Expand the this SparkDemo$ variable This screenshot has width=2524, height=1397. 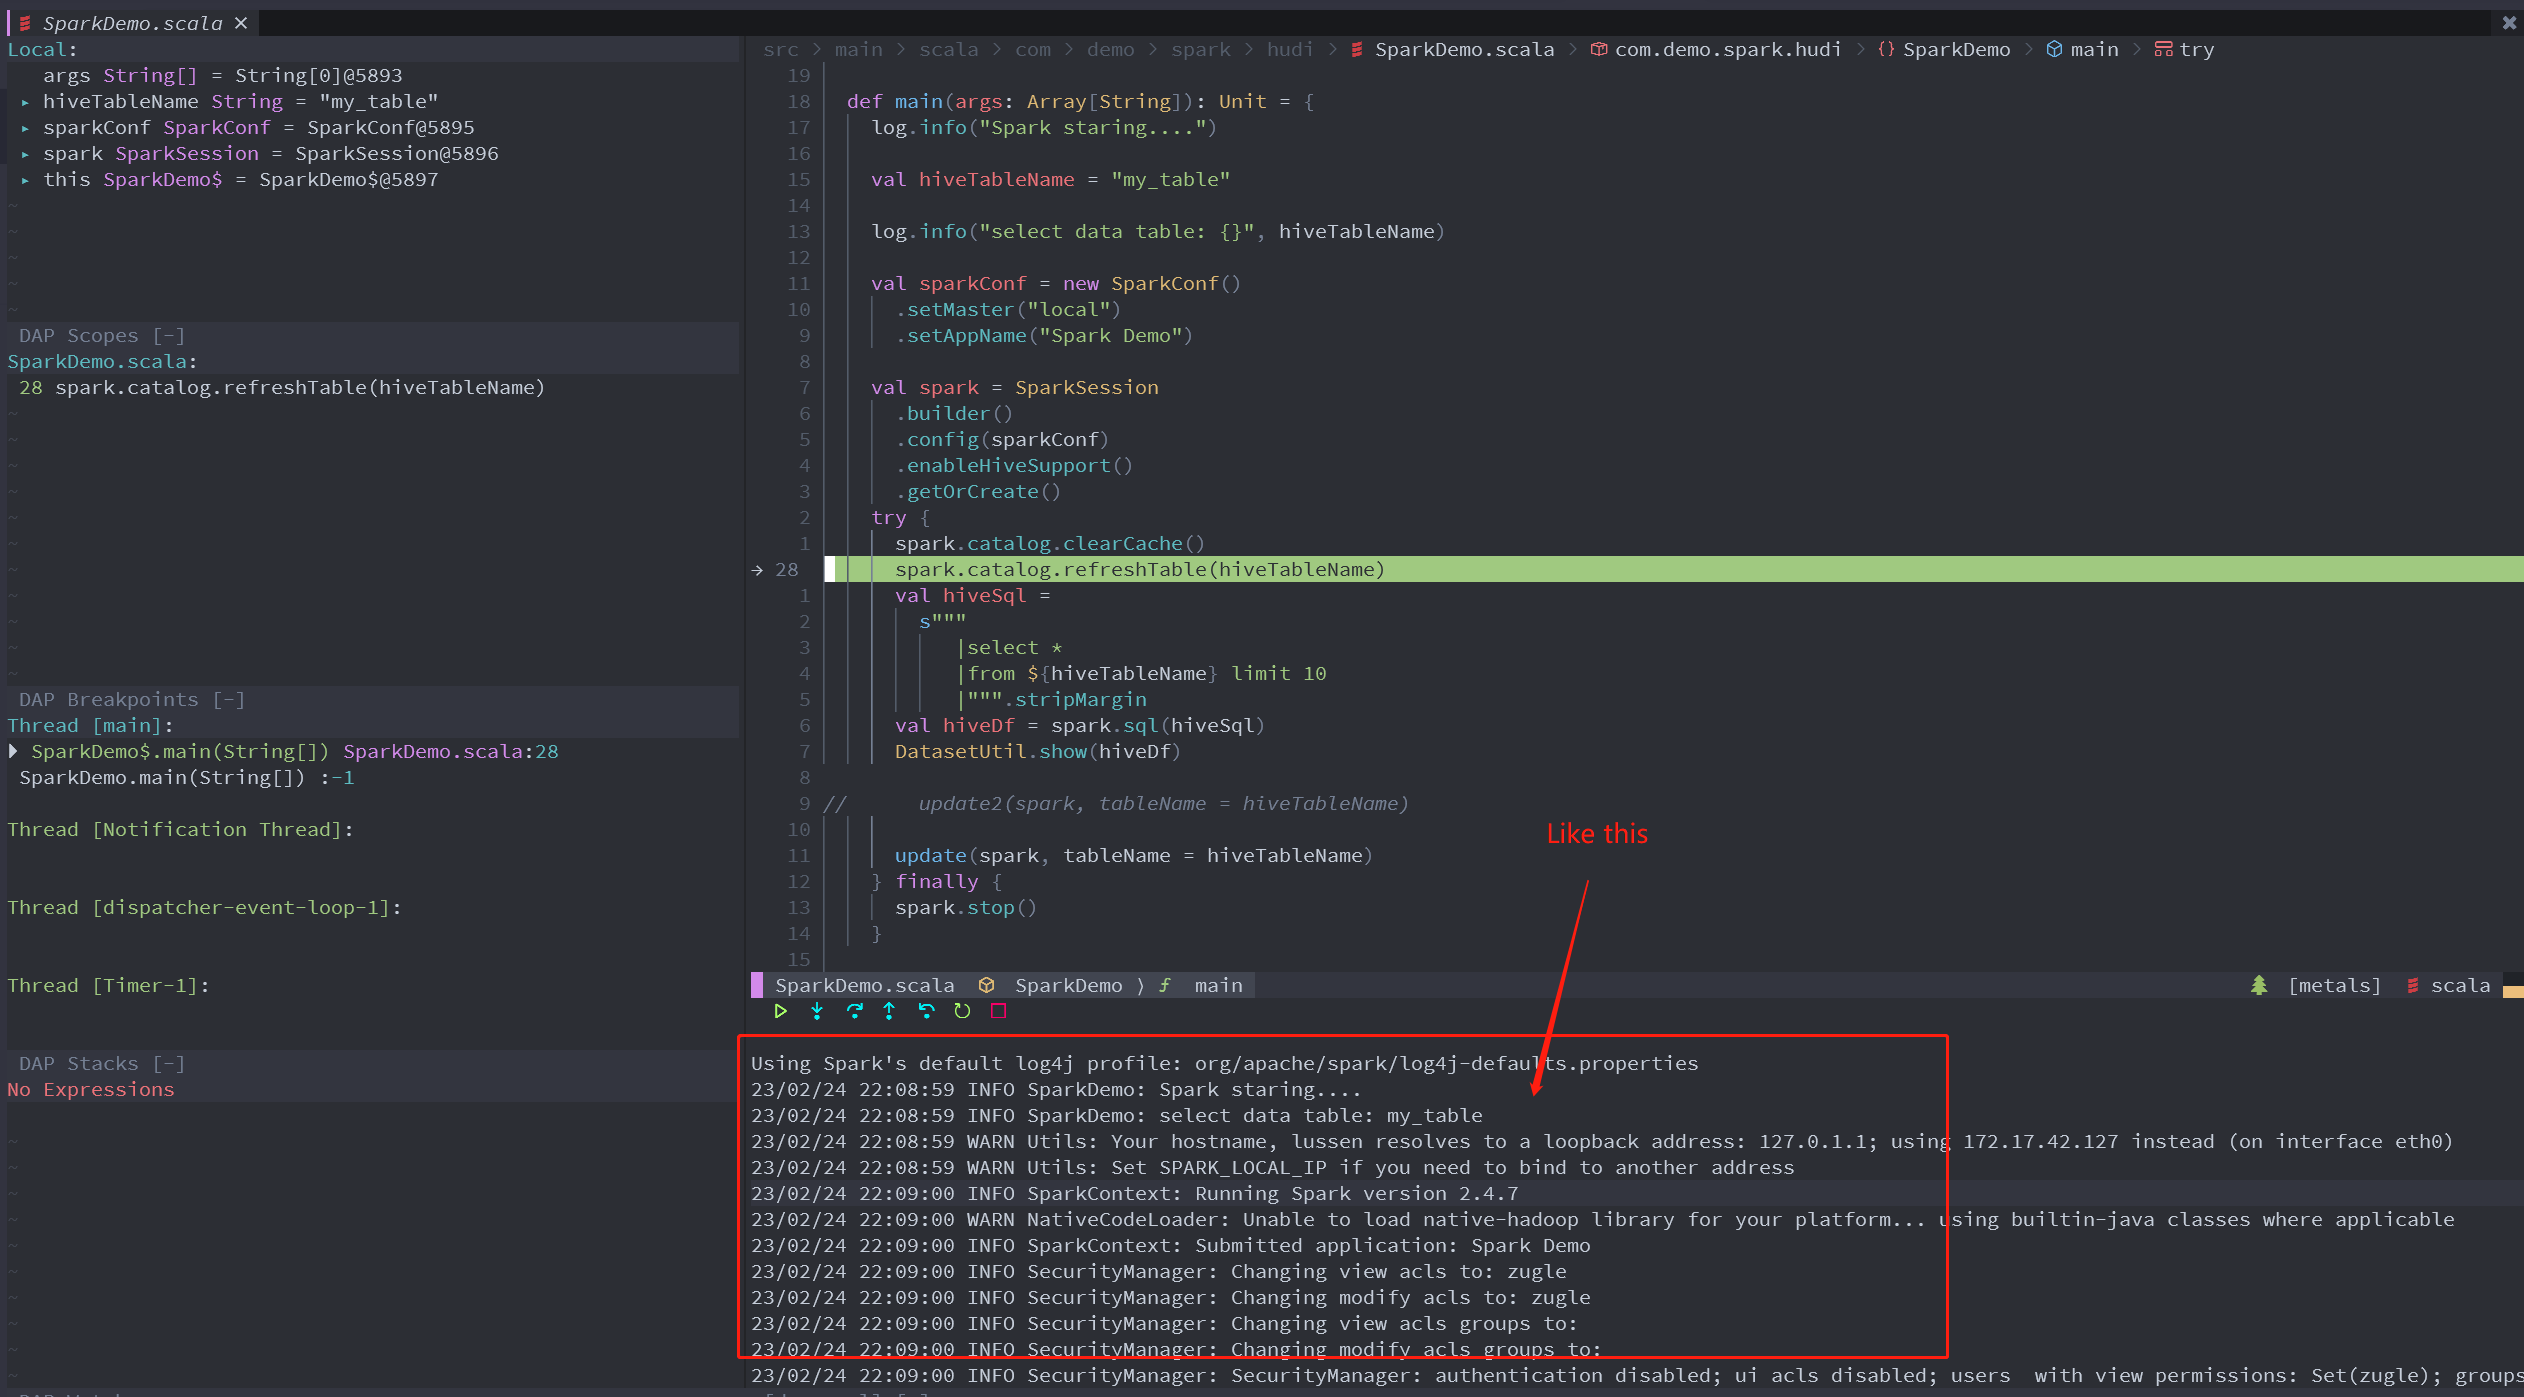click(x=25, y=179)
